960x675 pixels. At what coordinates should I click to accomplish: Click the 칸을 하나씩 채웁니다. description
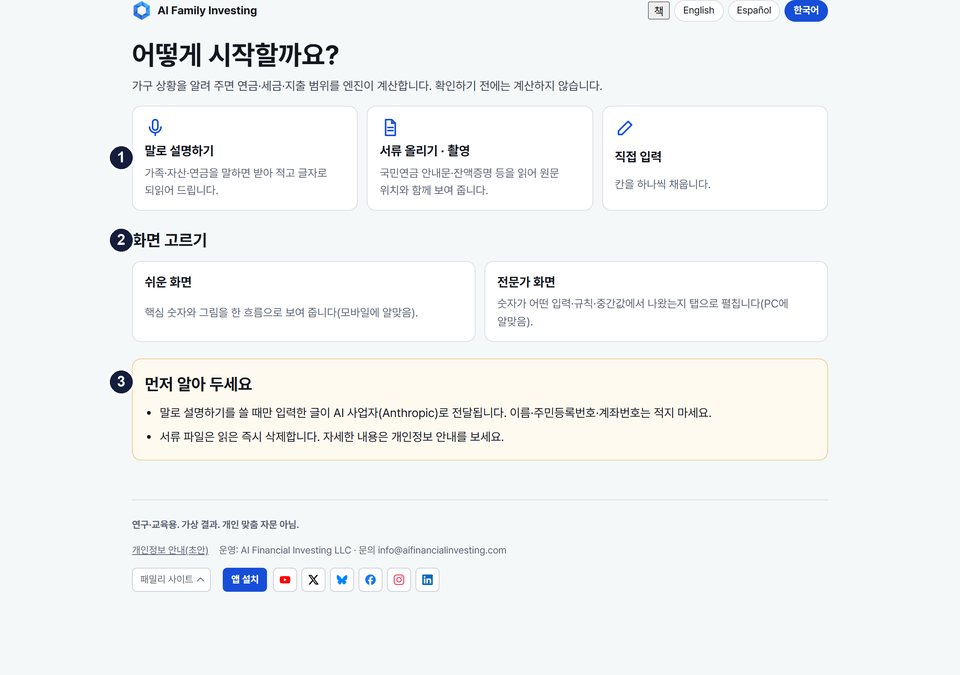coord(662,184)
